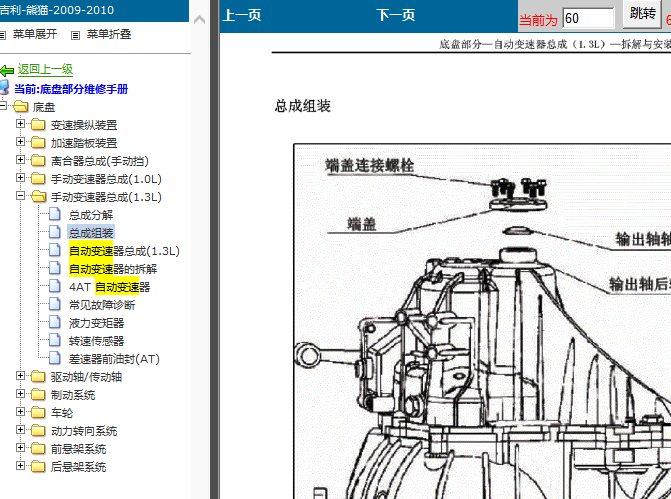Click folder icon for 前悬架系统
This screenshot has width=671, height=499.
(x=38, y=449)
